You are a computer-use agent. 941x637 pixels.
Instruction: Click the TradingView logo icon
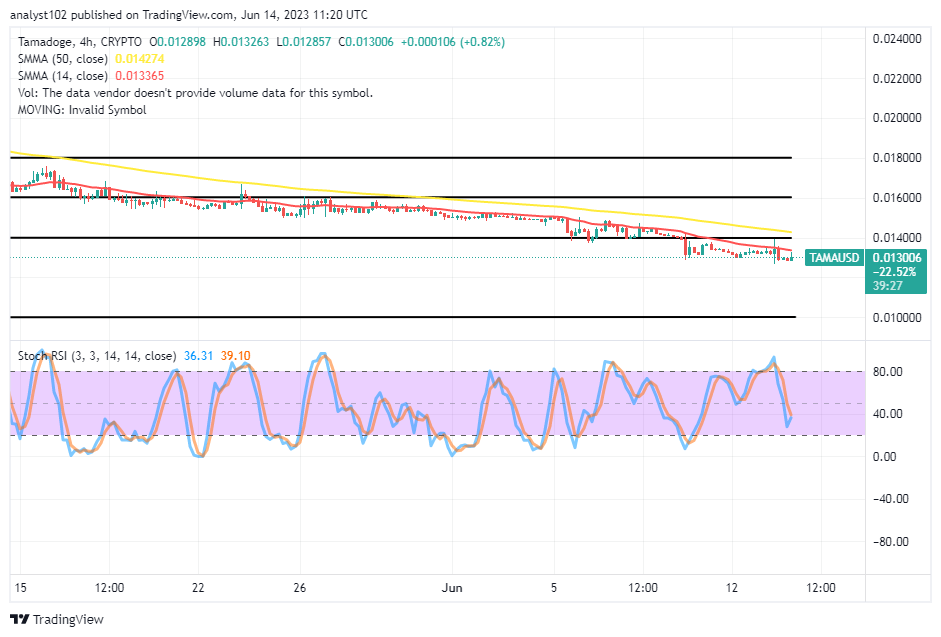pos(20,619)
